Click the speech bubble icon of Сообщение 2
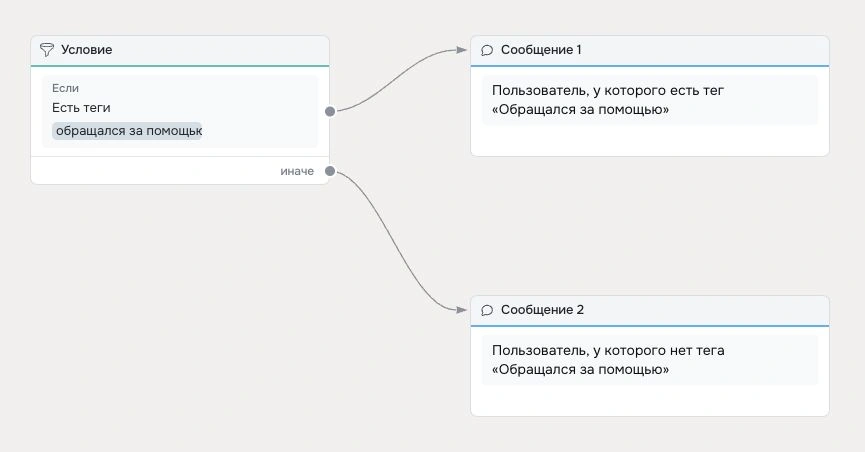 pyautogui.click(x=487, y=310)
